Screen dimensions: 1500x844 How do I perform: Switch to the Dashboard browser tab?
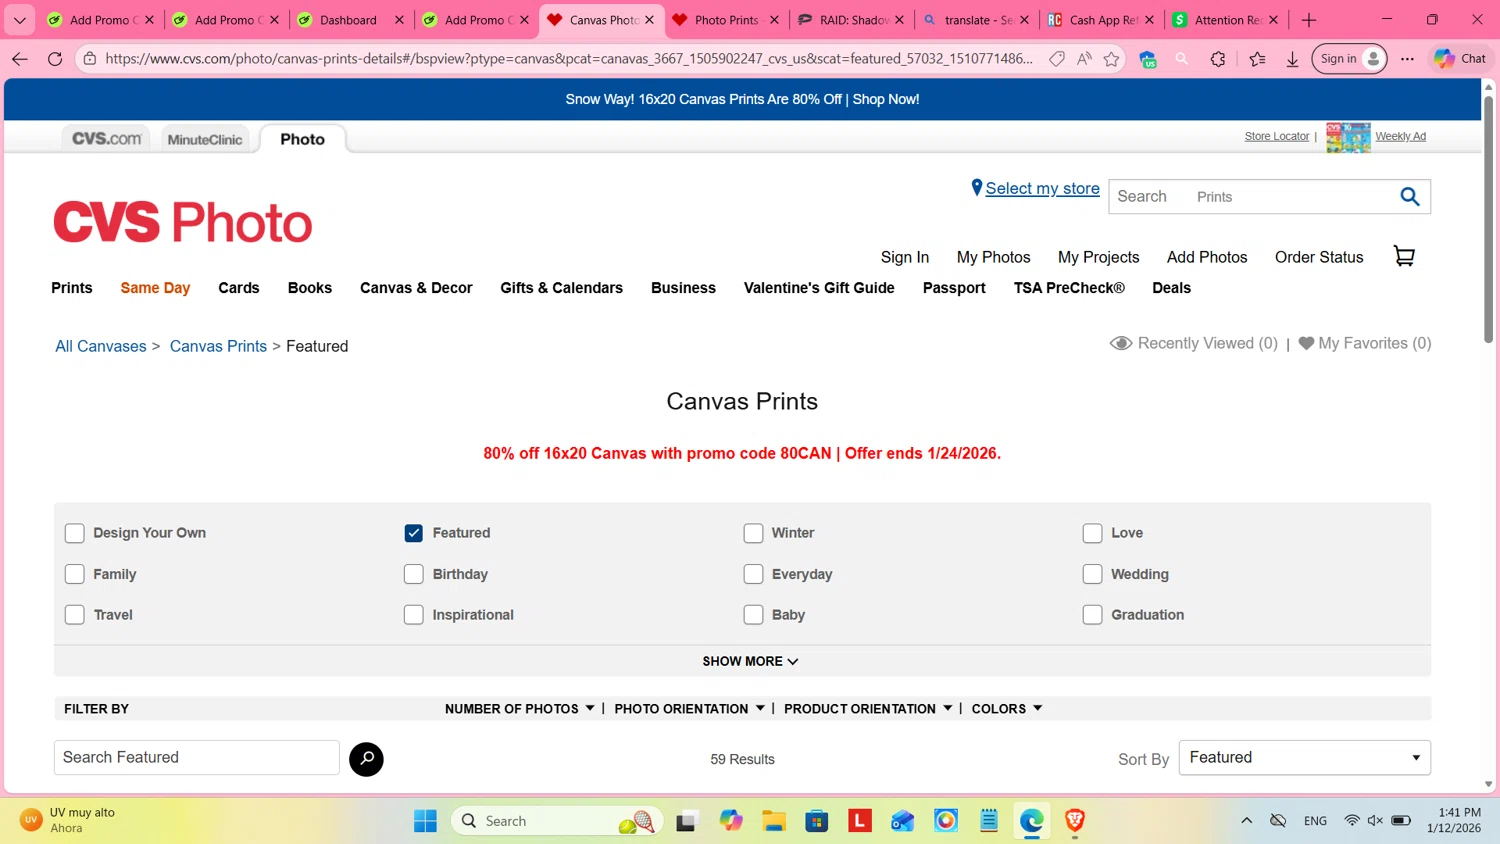click(349, 20)
